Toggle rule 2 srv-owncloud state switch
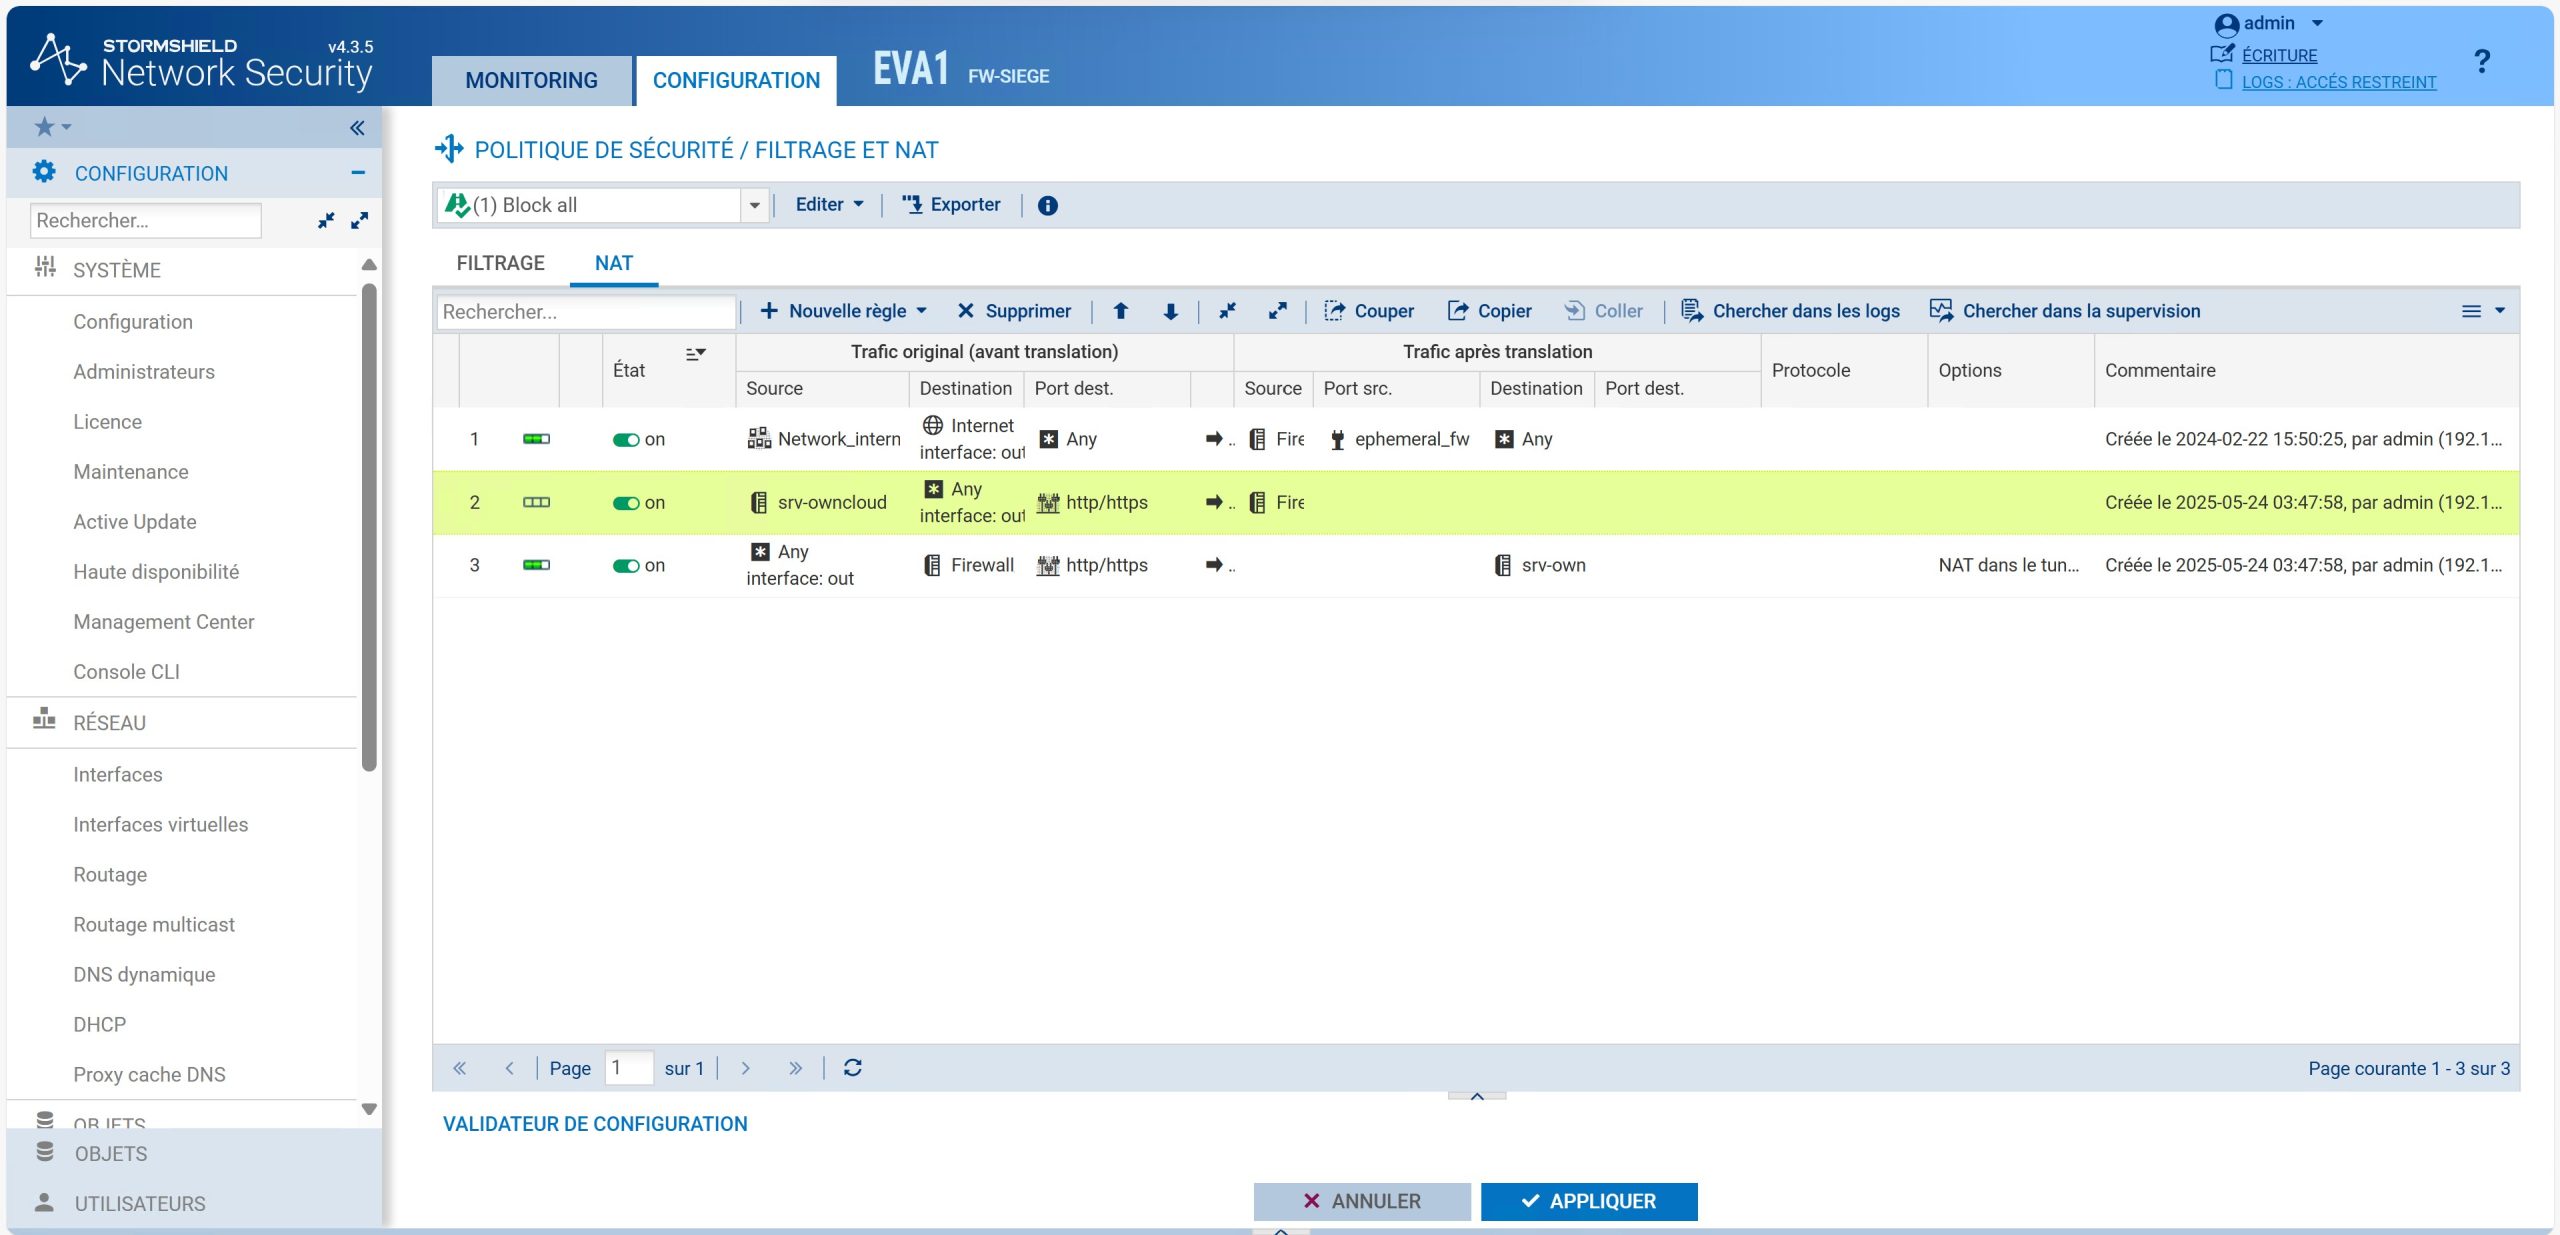The height and width of the screenshot is (1235, 2560). 626,502
